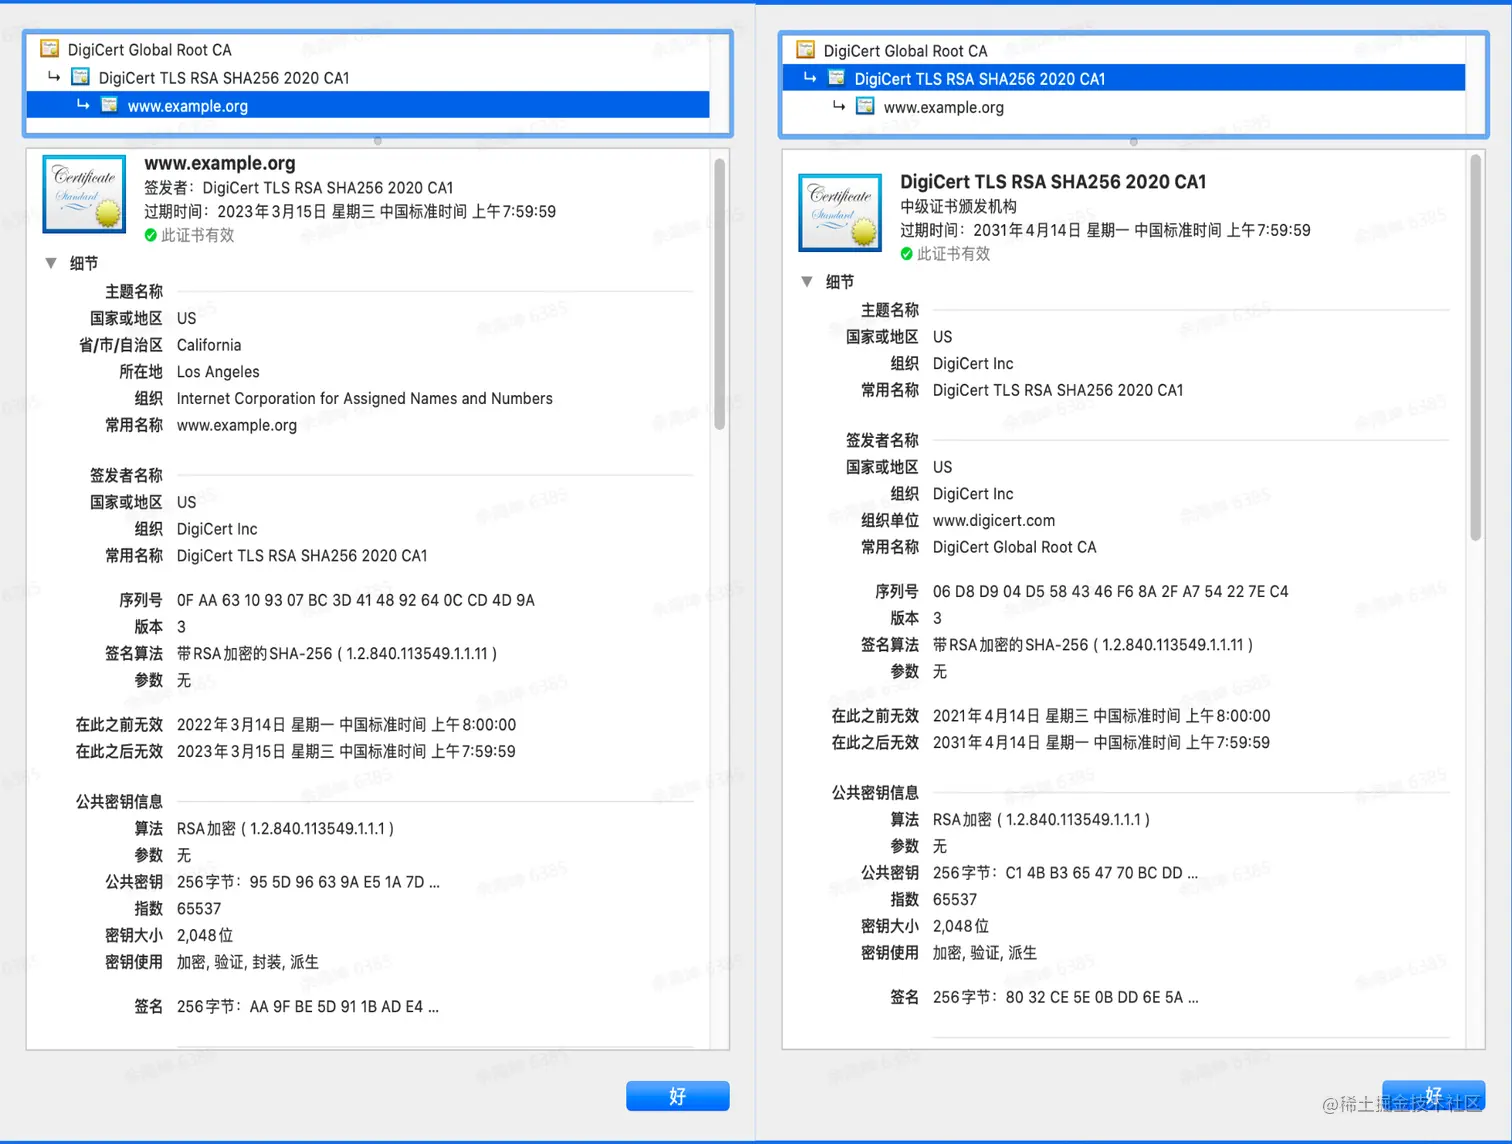Click www.digicert.com organizational unit value
Image resolution: width=1512 pixels, height=1144 pixels.
tap(994, 520)
